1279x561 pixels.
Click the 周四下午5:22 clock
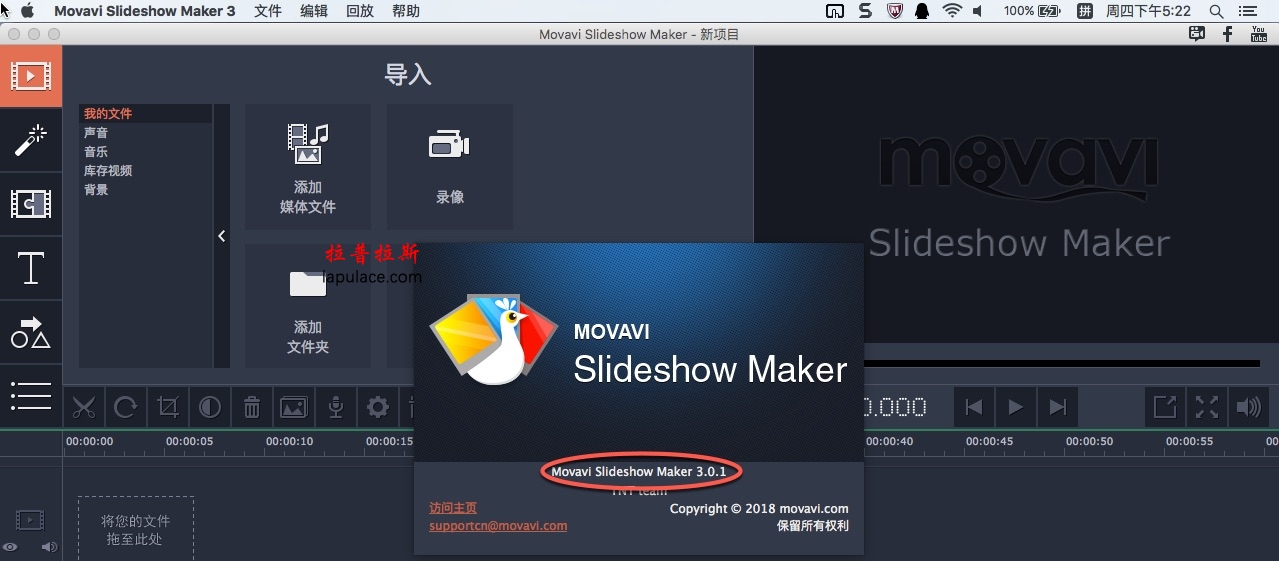pos(1148,11)
